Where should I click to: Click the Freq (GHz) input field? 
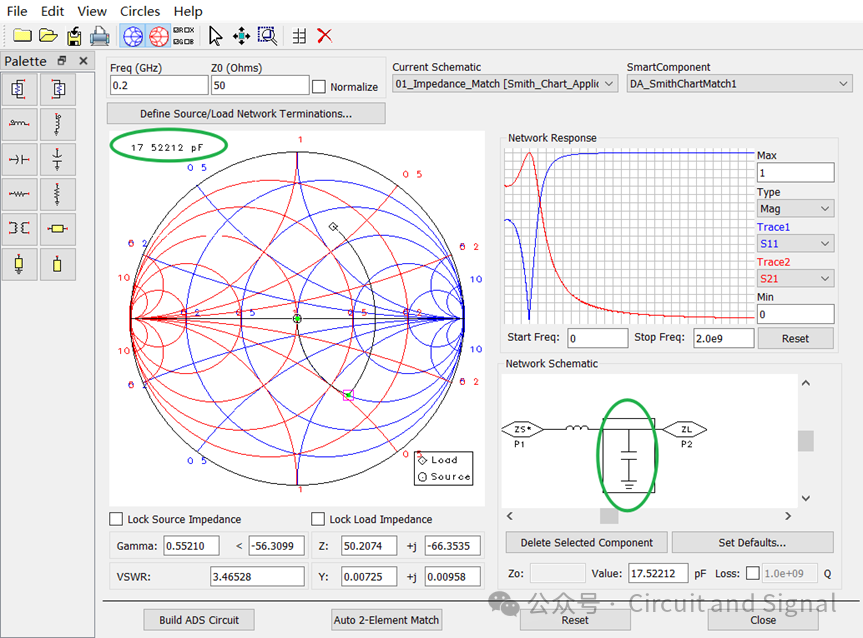pyautogui.click(x=159, y=85)
